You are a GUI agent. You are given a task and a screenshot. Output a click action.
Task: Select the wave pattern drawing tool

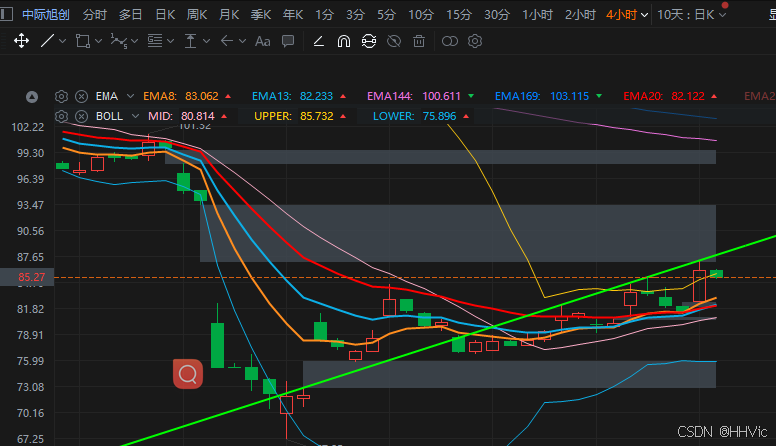coord(119,41)
